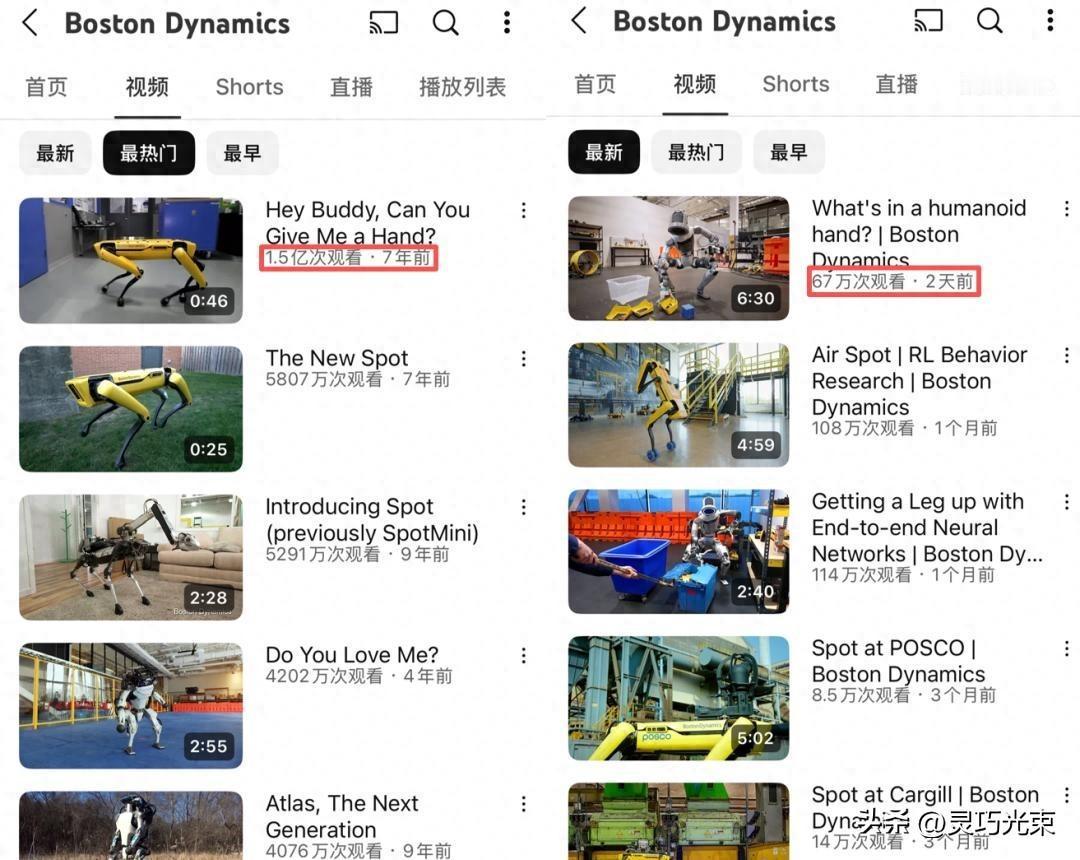The width and height of the screenshot is (1080, 860).
Task: Play humanoid hand 6:30 thumbnail
Action: (678, 258)
